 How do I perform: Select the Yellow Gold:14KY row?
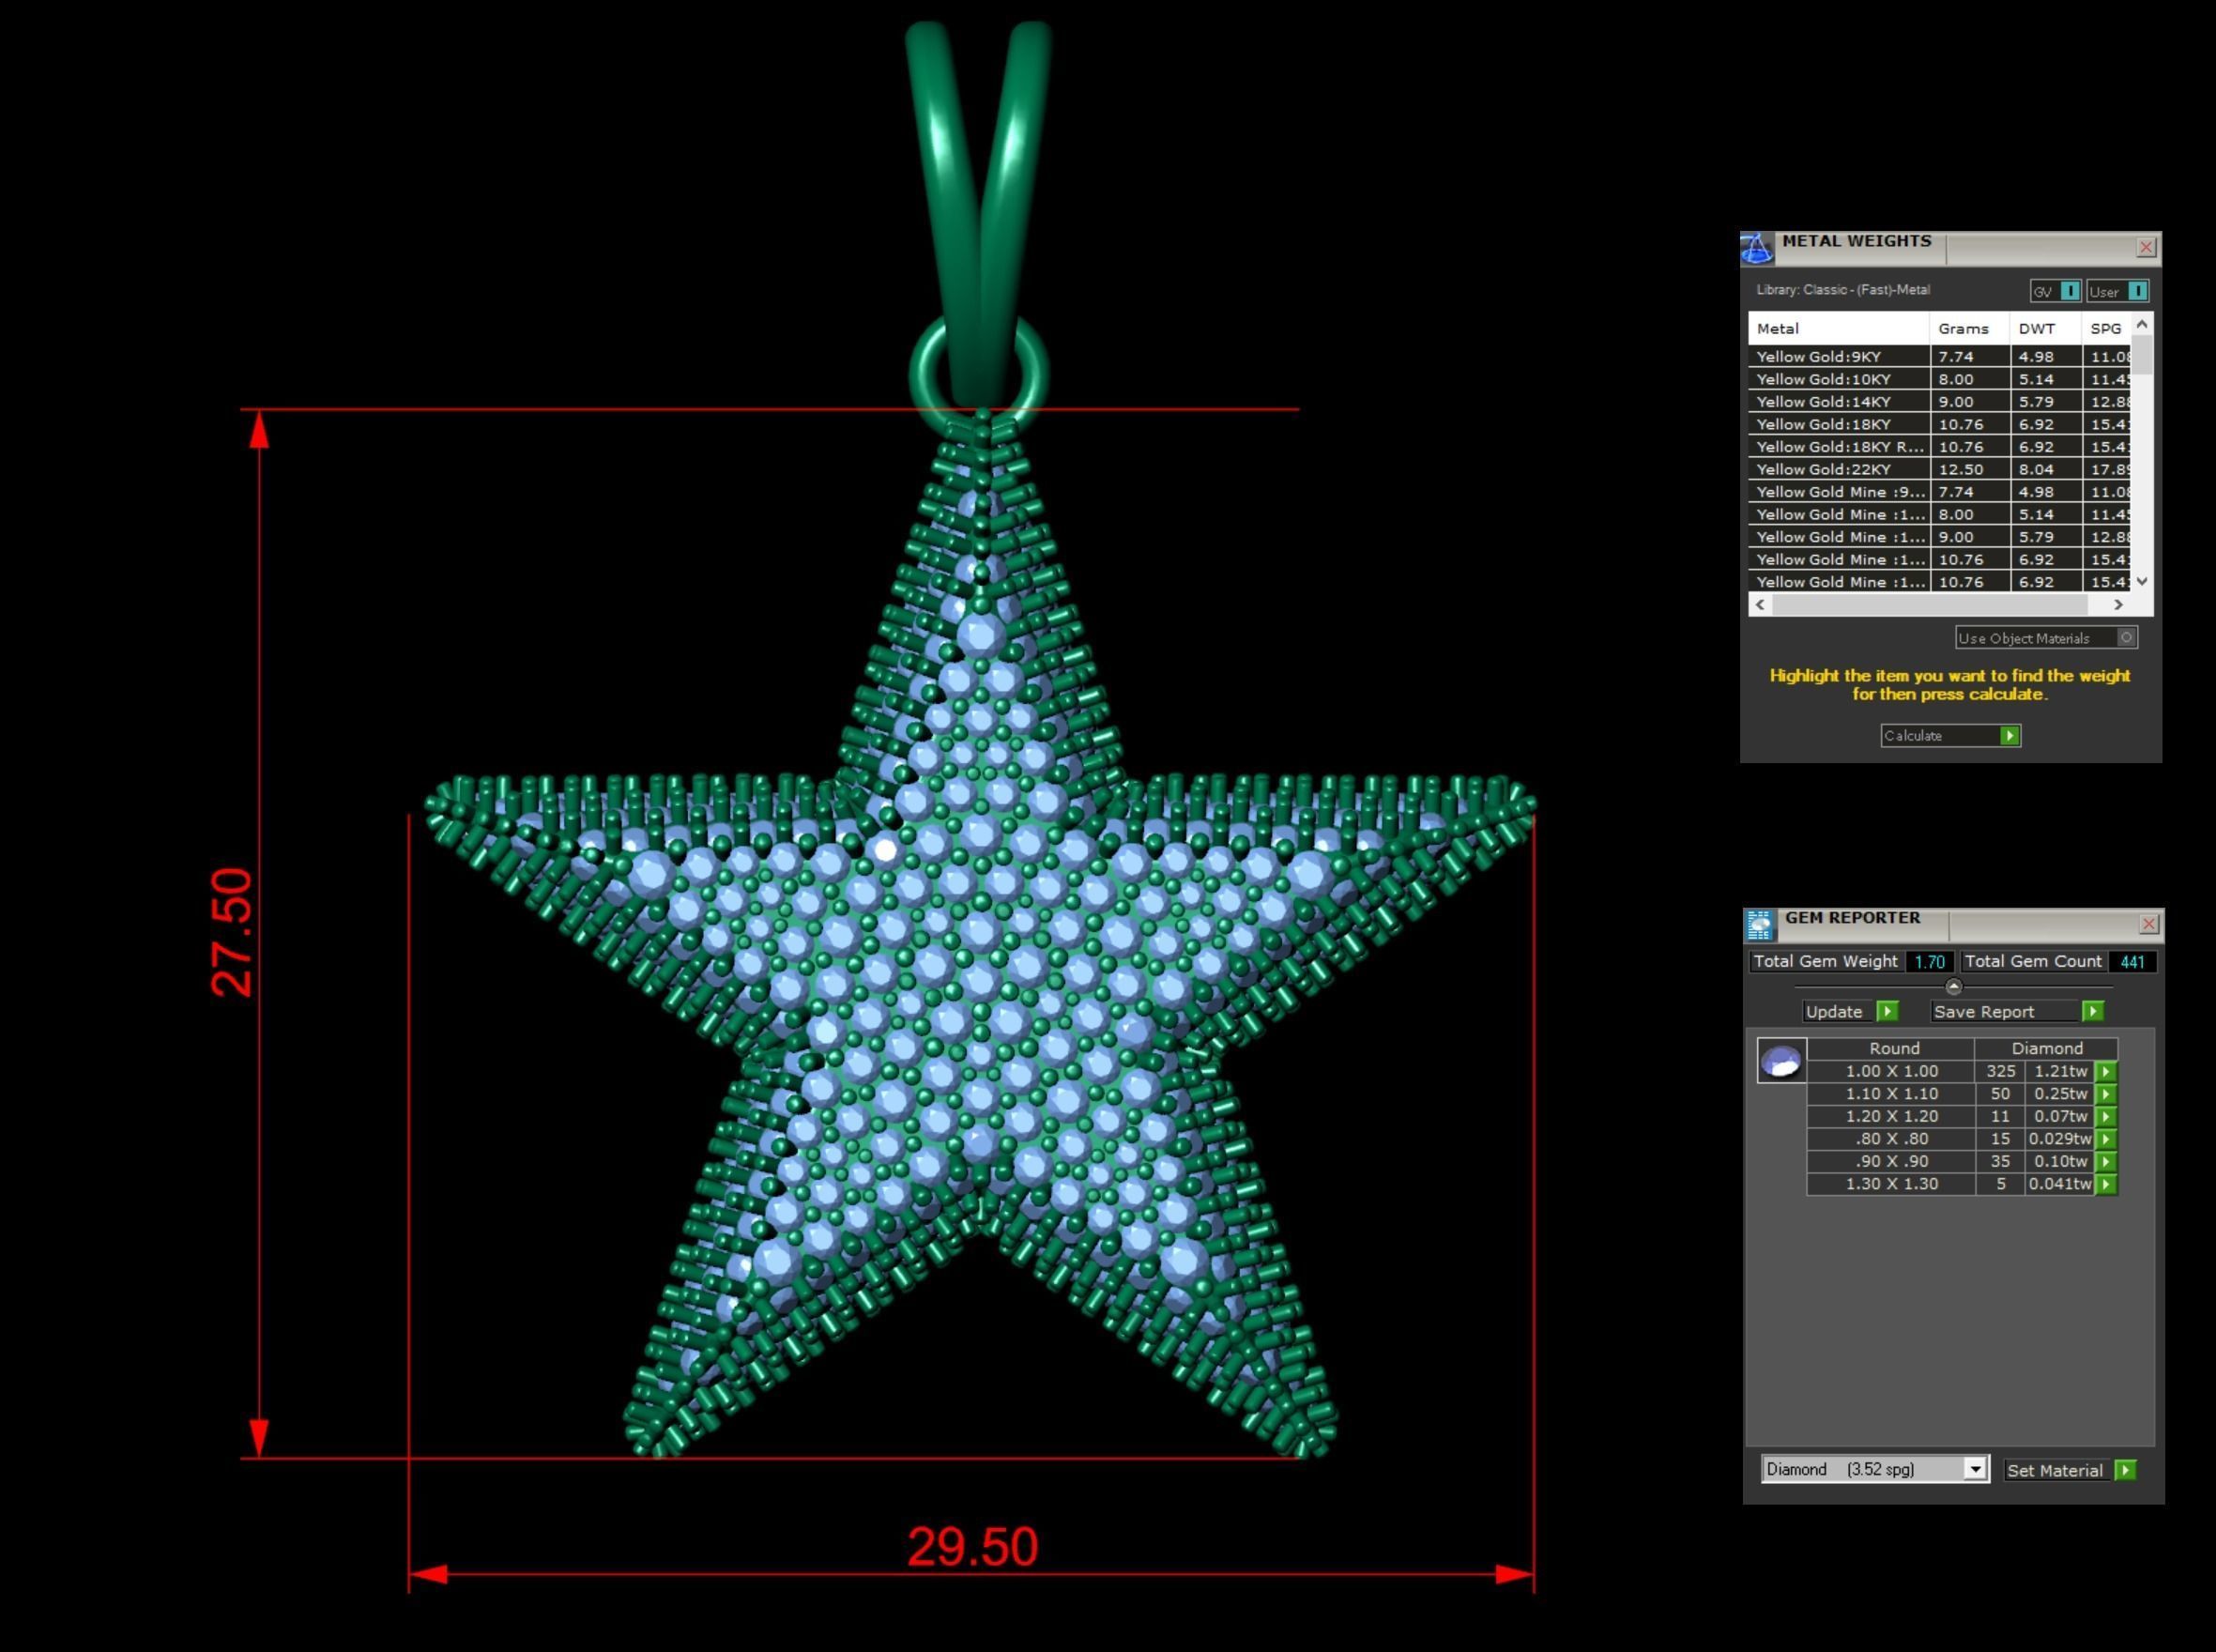pos(1940,401)
